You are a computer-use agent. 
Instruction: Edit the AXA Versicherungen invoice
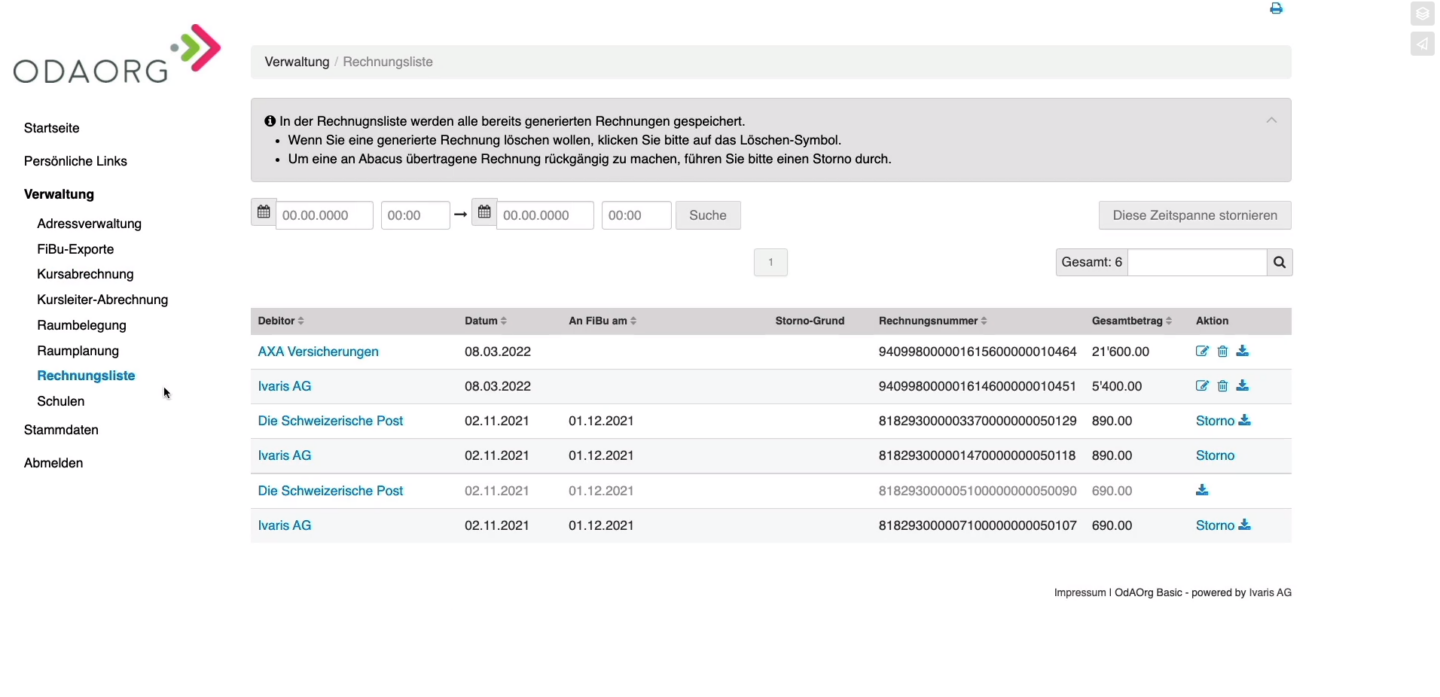point(1202,351)
